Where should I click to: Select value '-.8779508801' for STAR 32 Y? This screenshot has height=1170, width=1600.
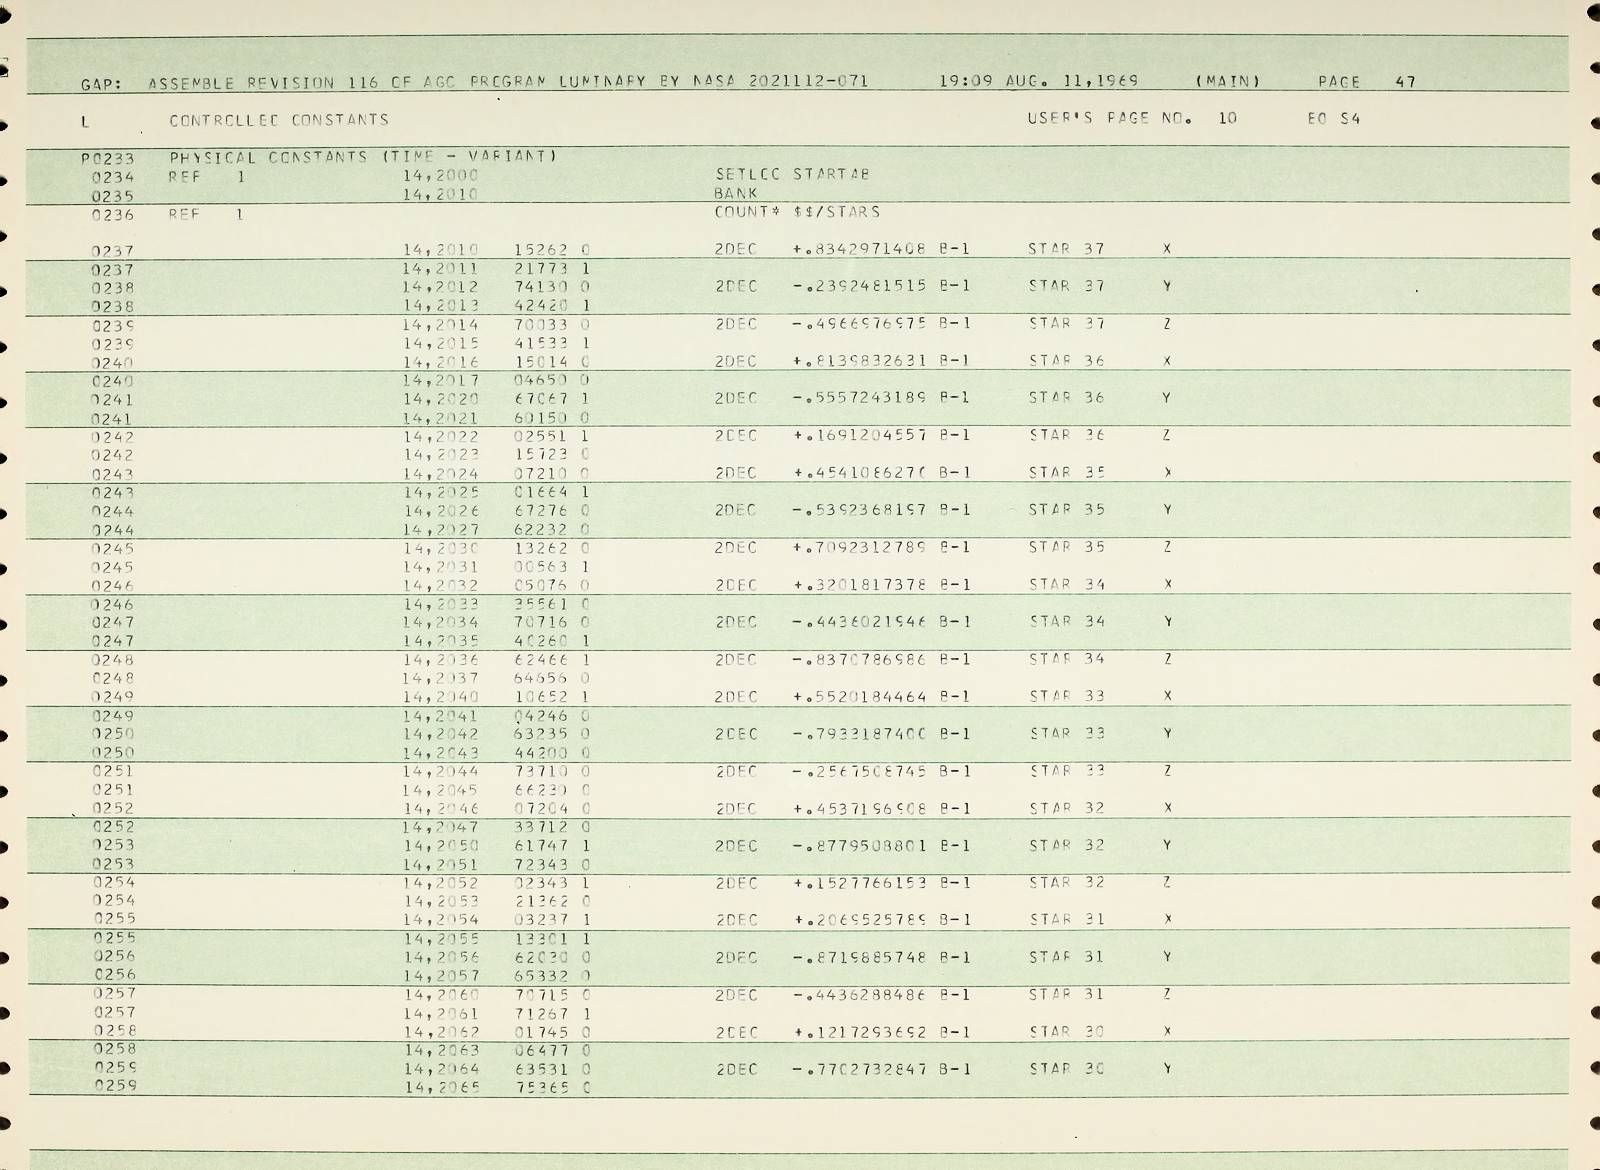860,846
